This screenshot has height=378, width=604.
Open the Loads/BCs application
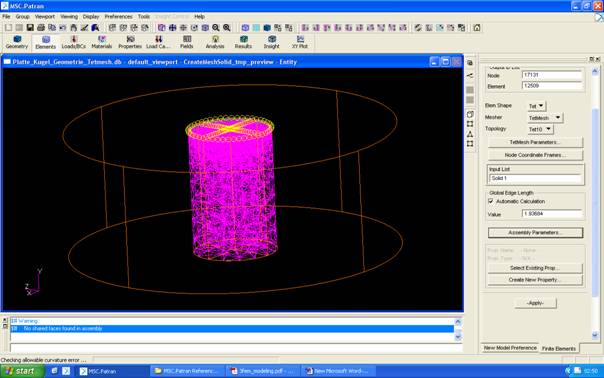pyautogui.click(x=74, y=42)
